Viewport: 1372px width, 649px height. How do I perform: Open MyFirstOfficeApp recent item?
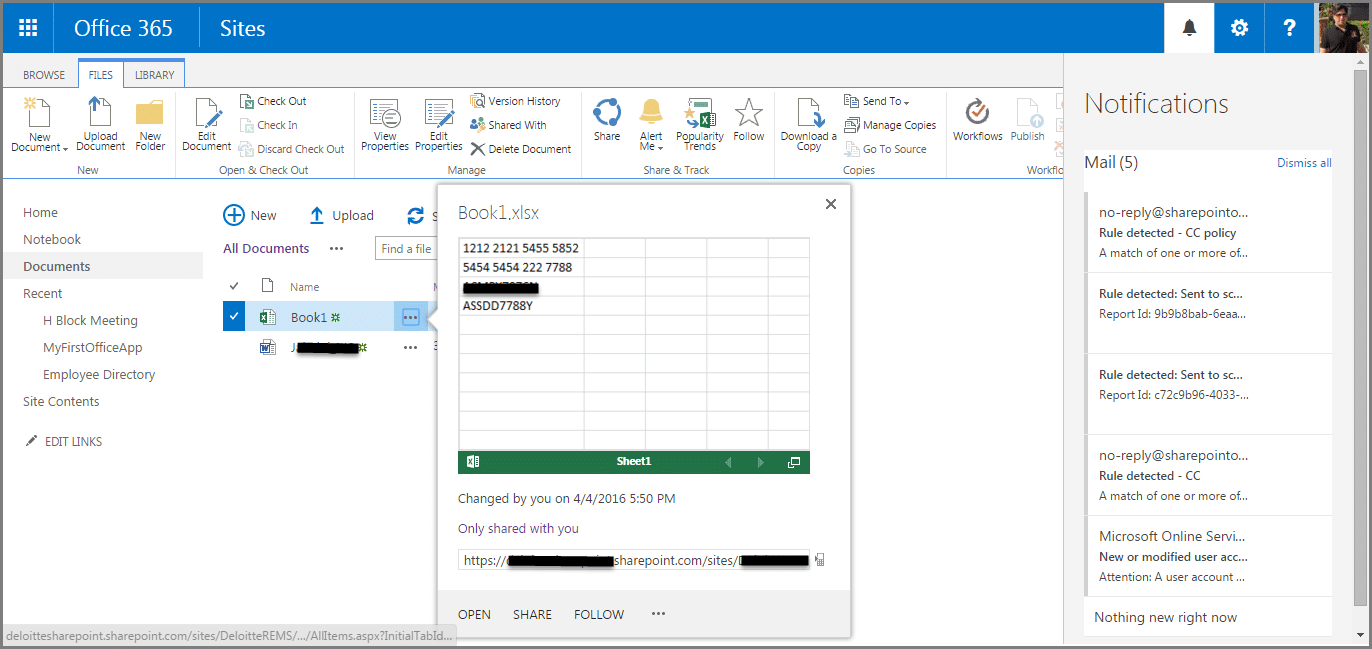(93, 347)
